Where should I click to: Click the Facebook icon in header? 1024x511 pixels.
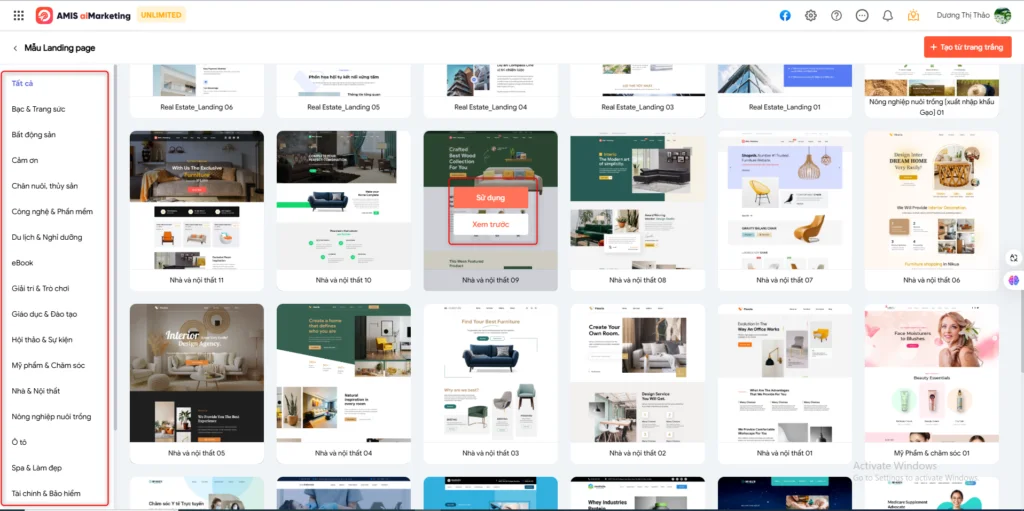point(785,16)
